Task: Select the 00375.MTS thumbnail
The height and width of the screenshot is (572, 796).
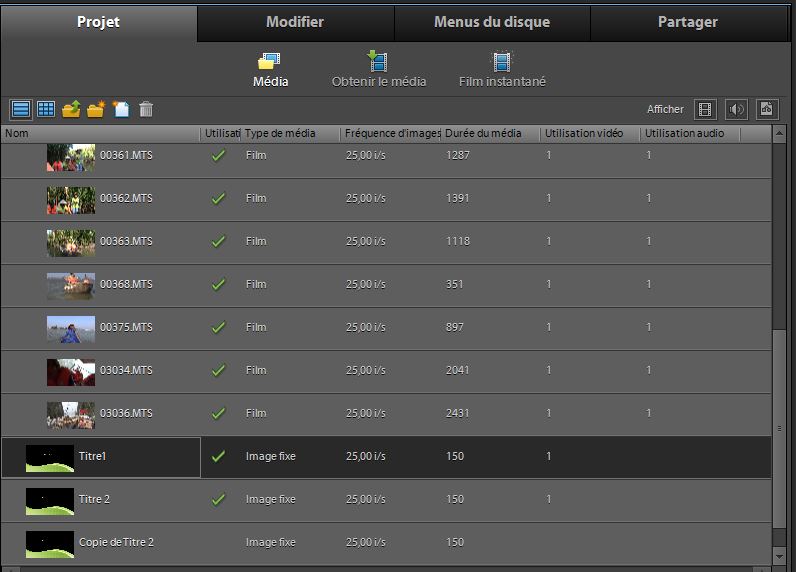Action: tap(71, 329)
